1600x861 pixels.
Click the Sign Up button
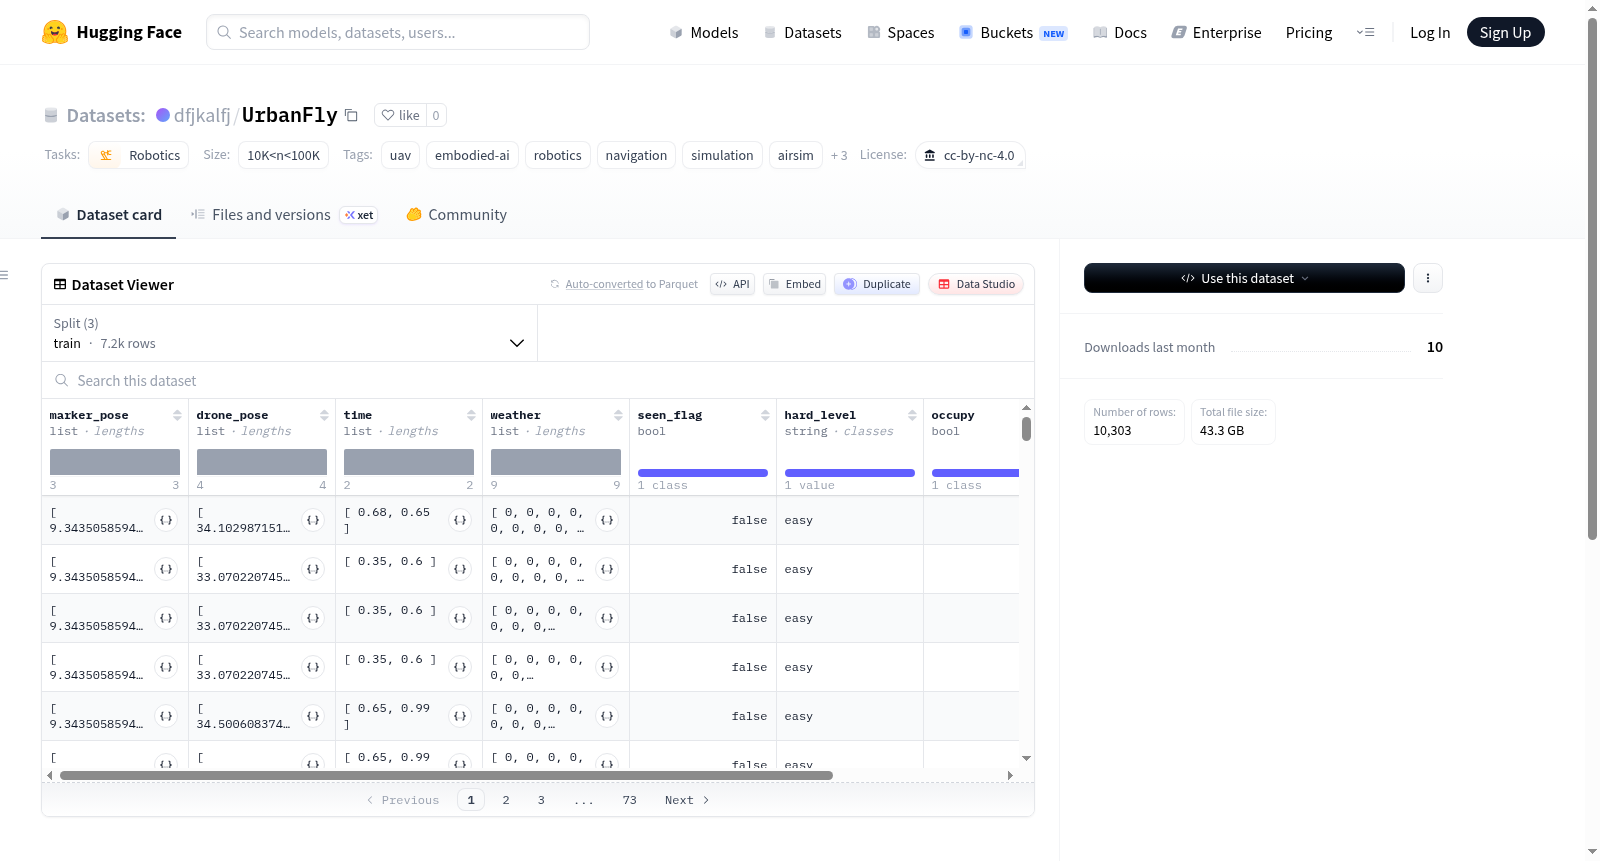click(1505, 32)
